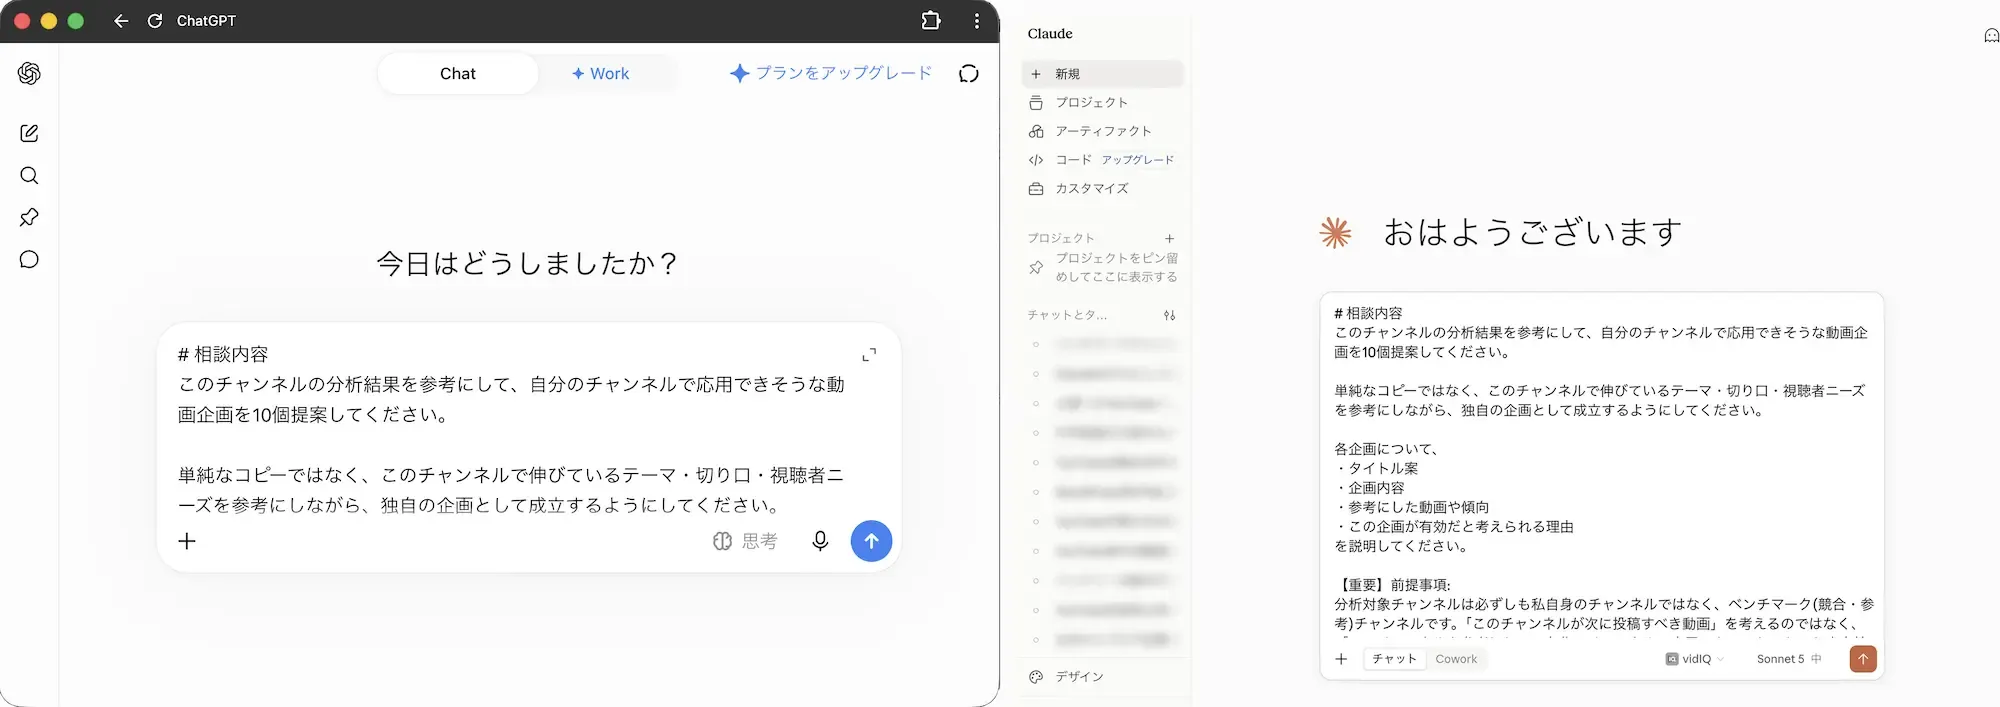2000x707 pixels.
Task: Click the pin icon beside プロジェクトをピン留め
Action: pyautogui.click(x=1036, y=267)
